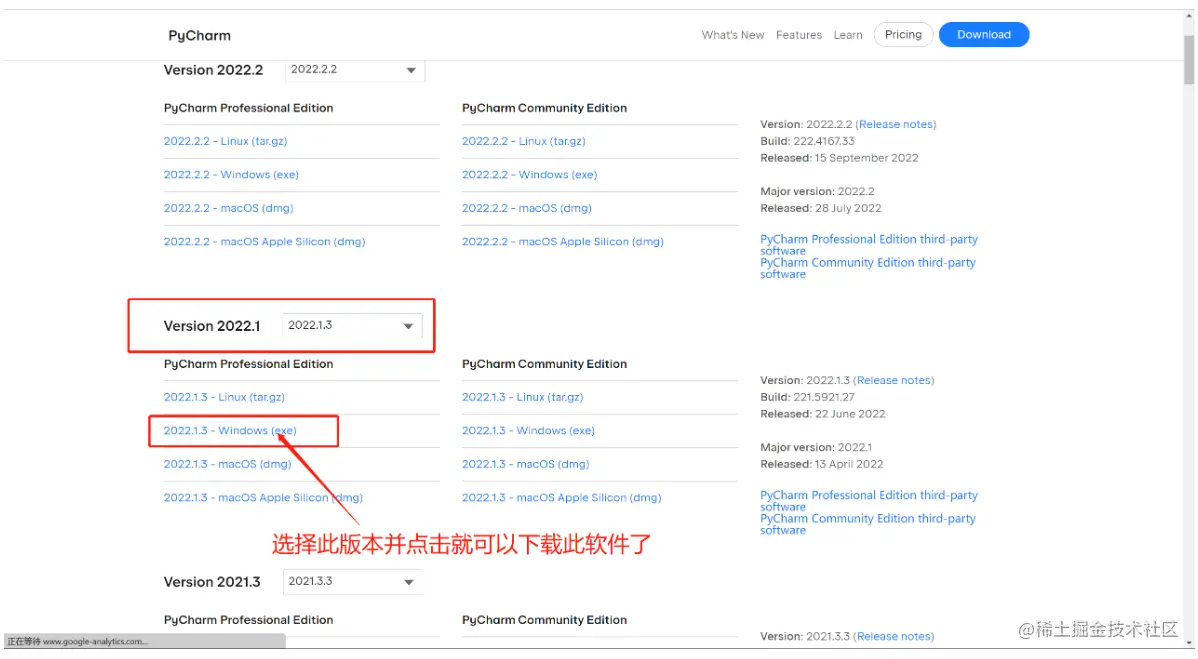Expand the 2022.2.2 version dropdown
1198x659 pixels.
click(x=355, y=69)
